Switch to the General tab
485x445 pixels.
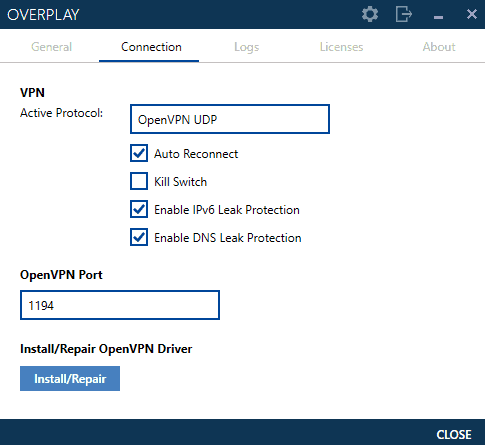pos(52,47)
